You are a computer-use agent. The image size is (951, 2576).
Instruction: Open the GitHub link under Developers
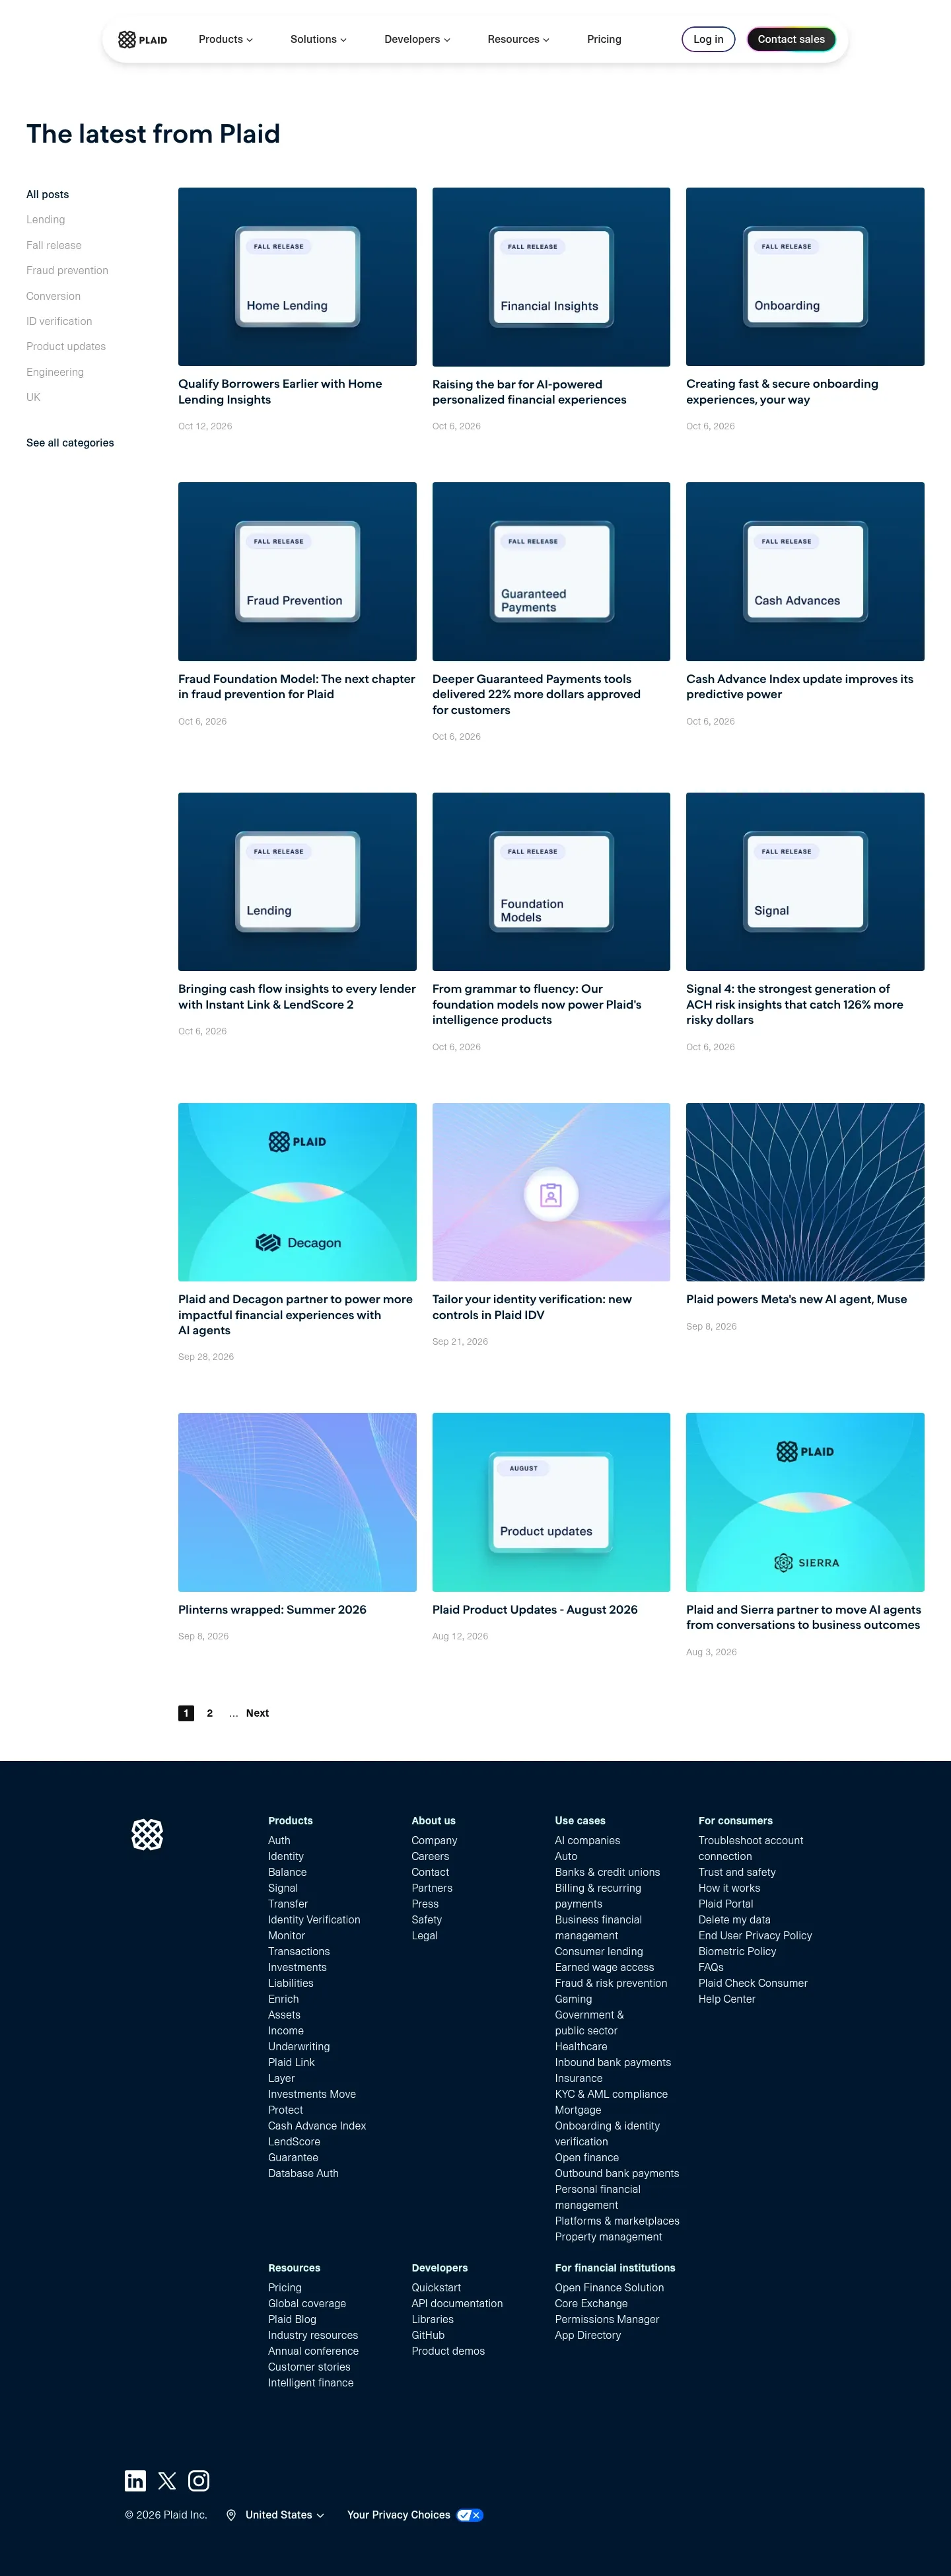tap(428, 2336)
